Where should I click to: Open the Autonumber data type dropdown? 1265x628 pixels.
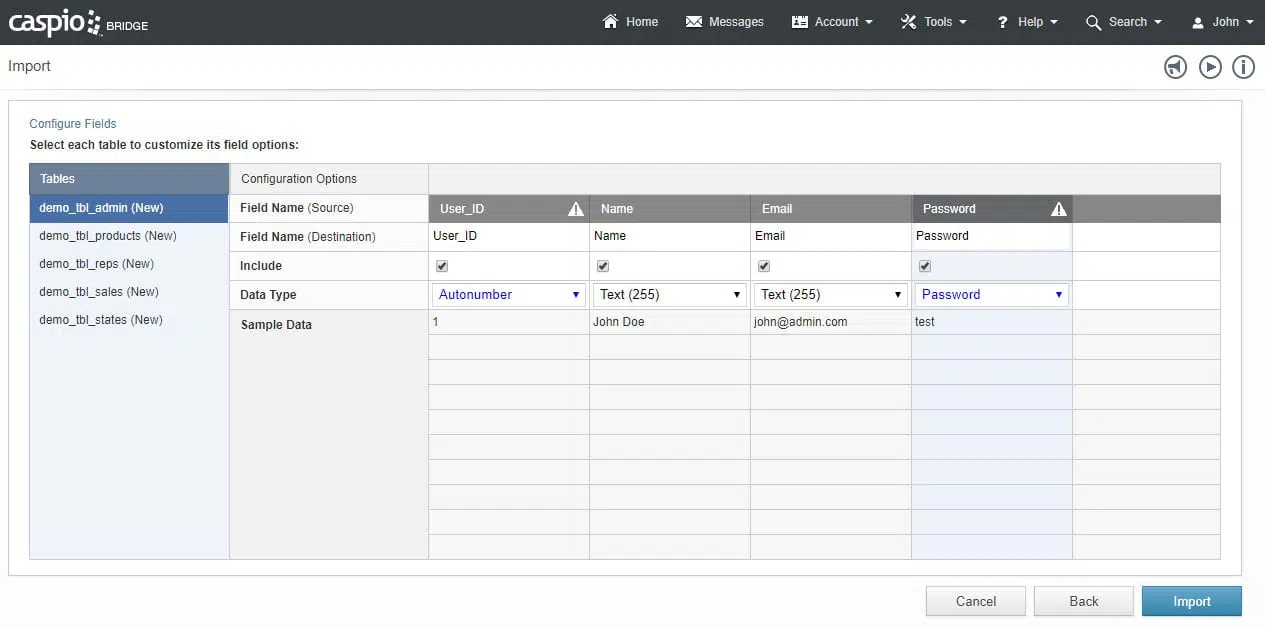click(x=509, y=295)
